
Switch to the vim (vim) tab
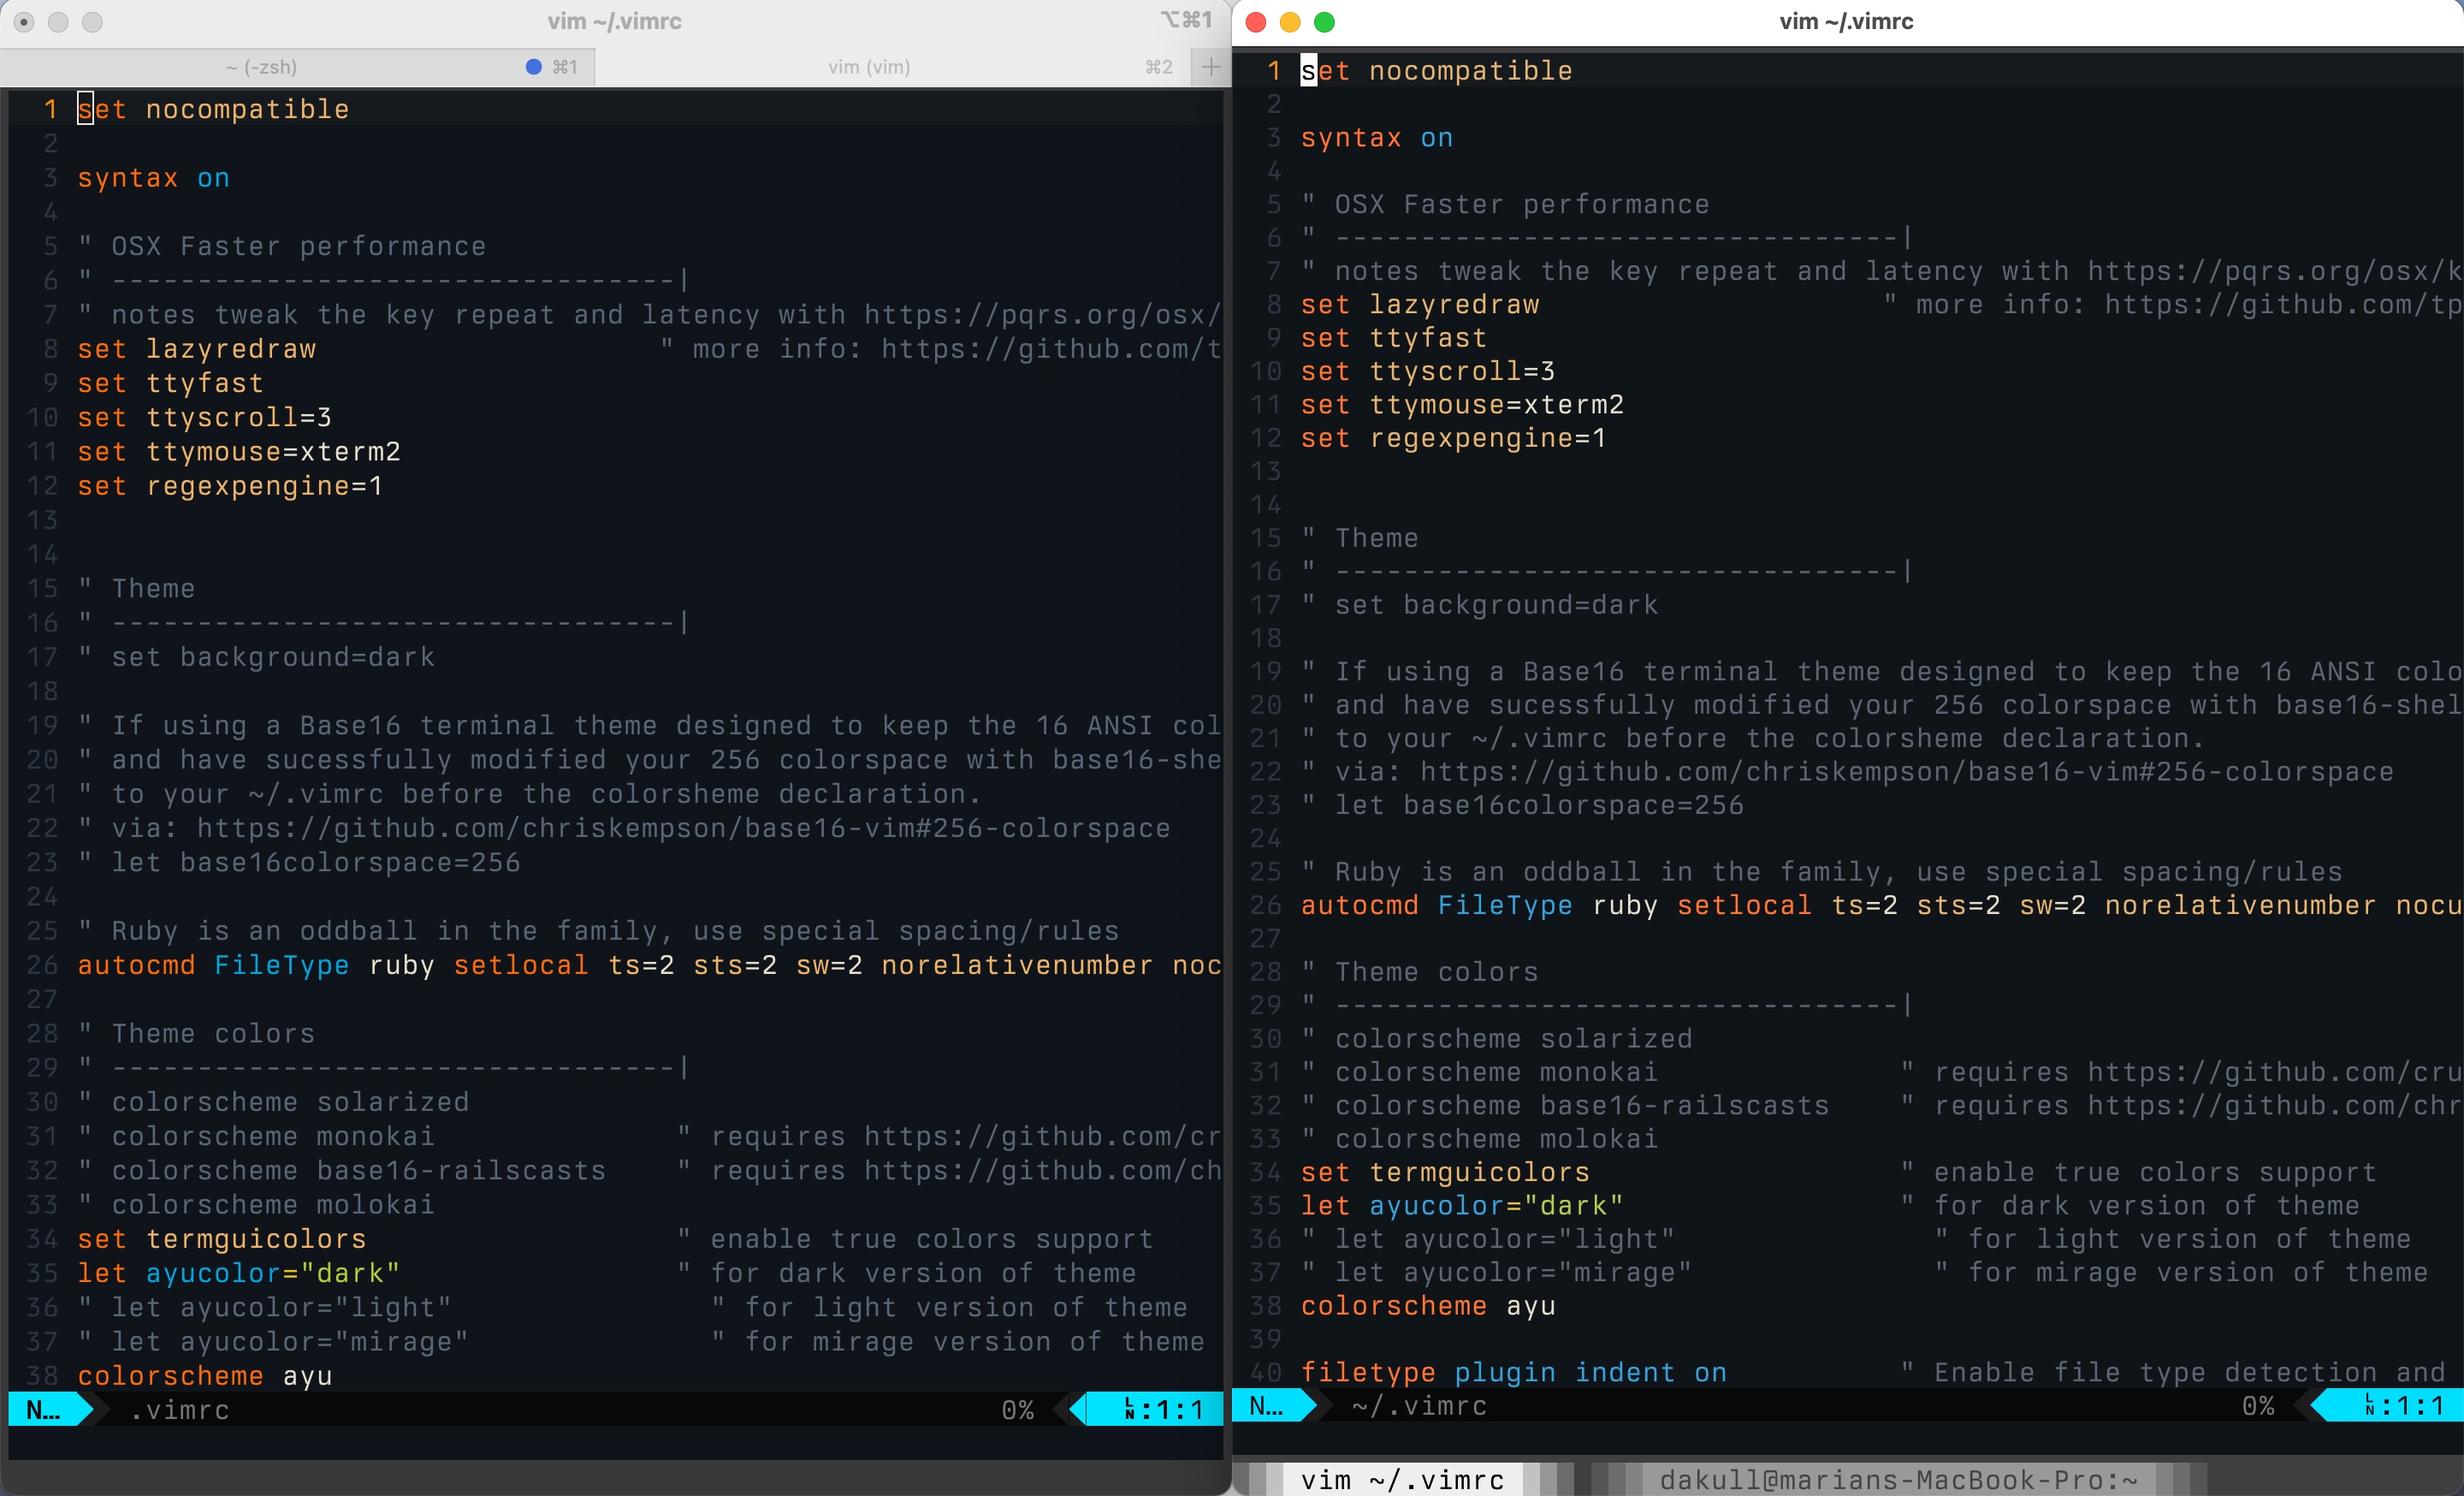[x=868, y=67]
